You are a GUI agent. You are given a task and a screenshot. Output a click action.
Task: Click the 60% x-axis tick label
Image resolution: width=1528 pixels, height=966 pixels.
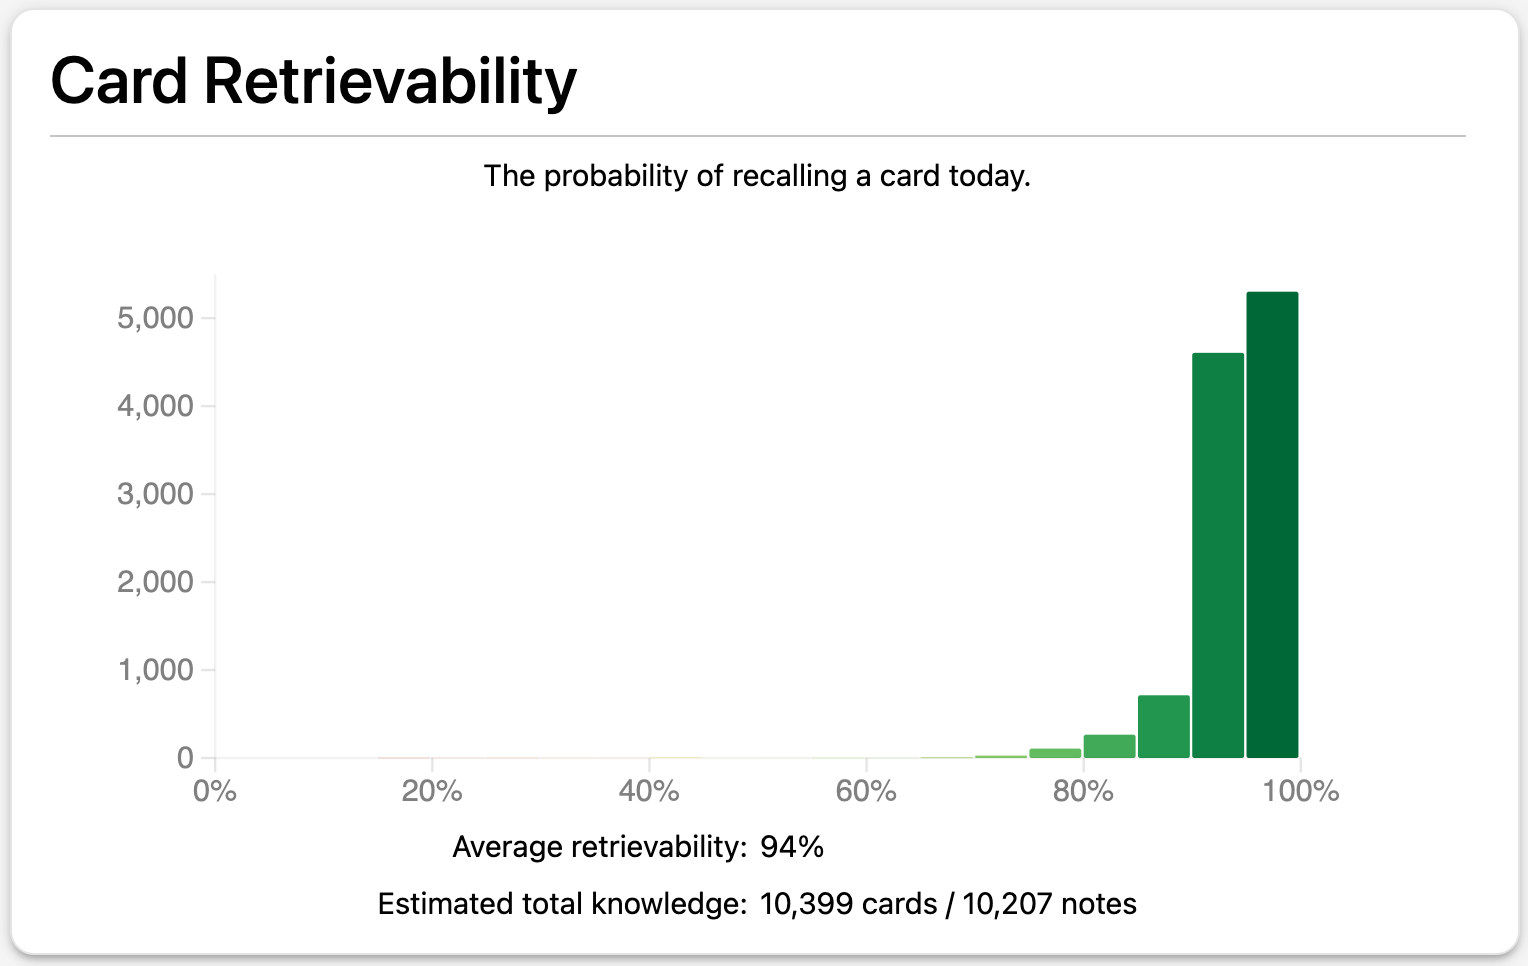pyautogui.click(x=866, y=791)
